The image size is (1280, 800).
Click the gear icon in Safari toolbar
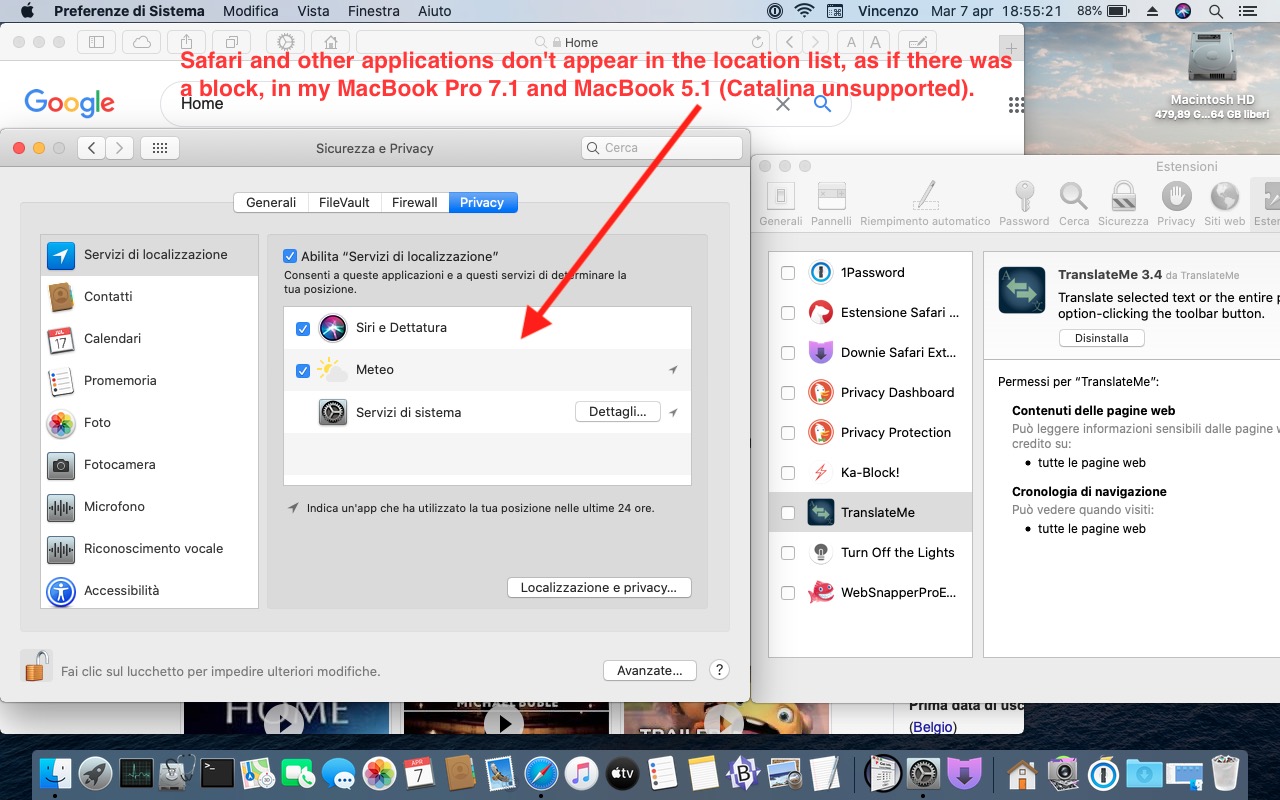point(286,42)
